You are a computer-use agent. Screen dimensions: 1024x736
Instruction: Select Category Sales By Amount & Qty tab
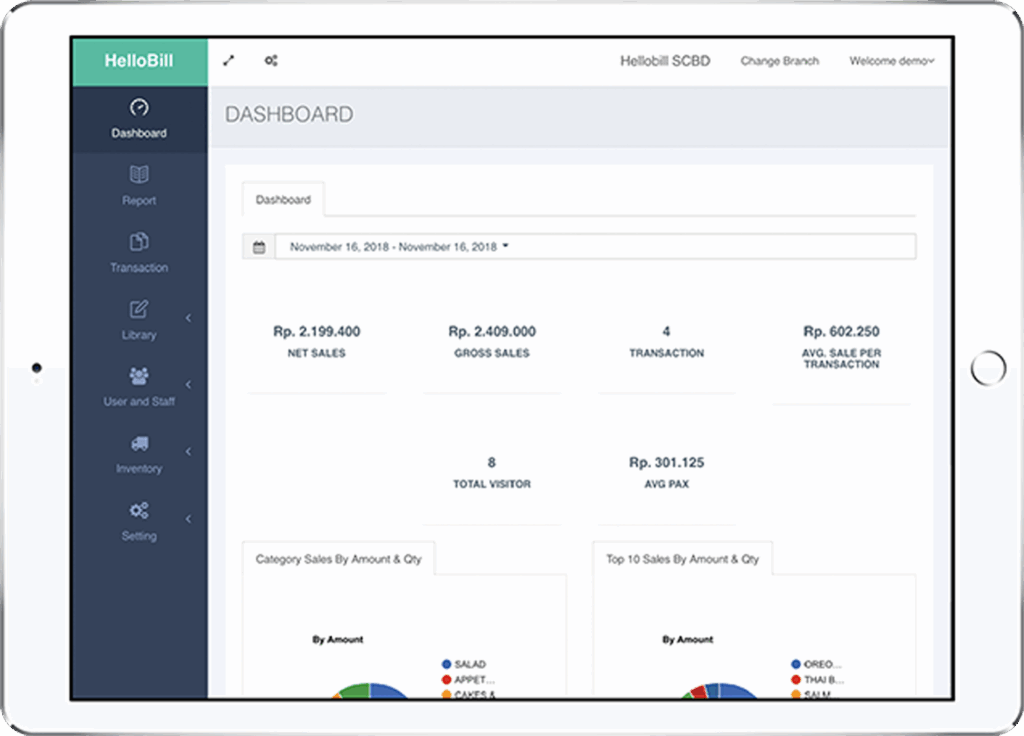pyautogui.click(x=338, y=559)
